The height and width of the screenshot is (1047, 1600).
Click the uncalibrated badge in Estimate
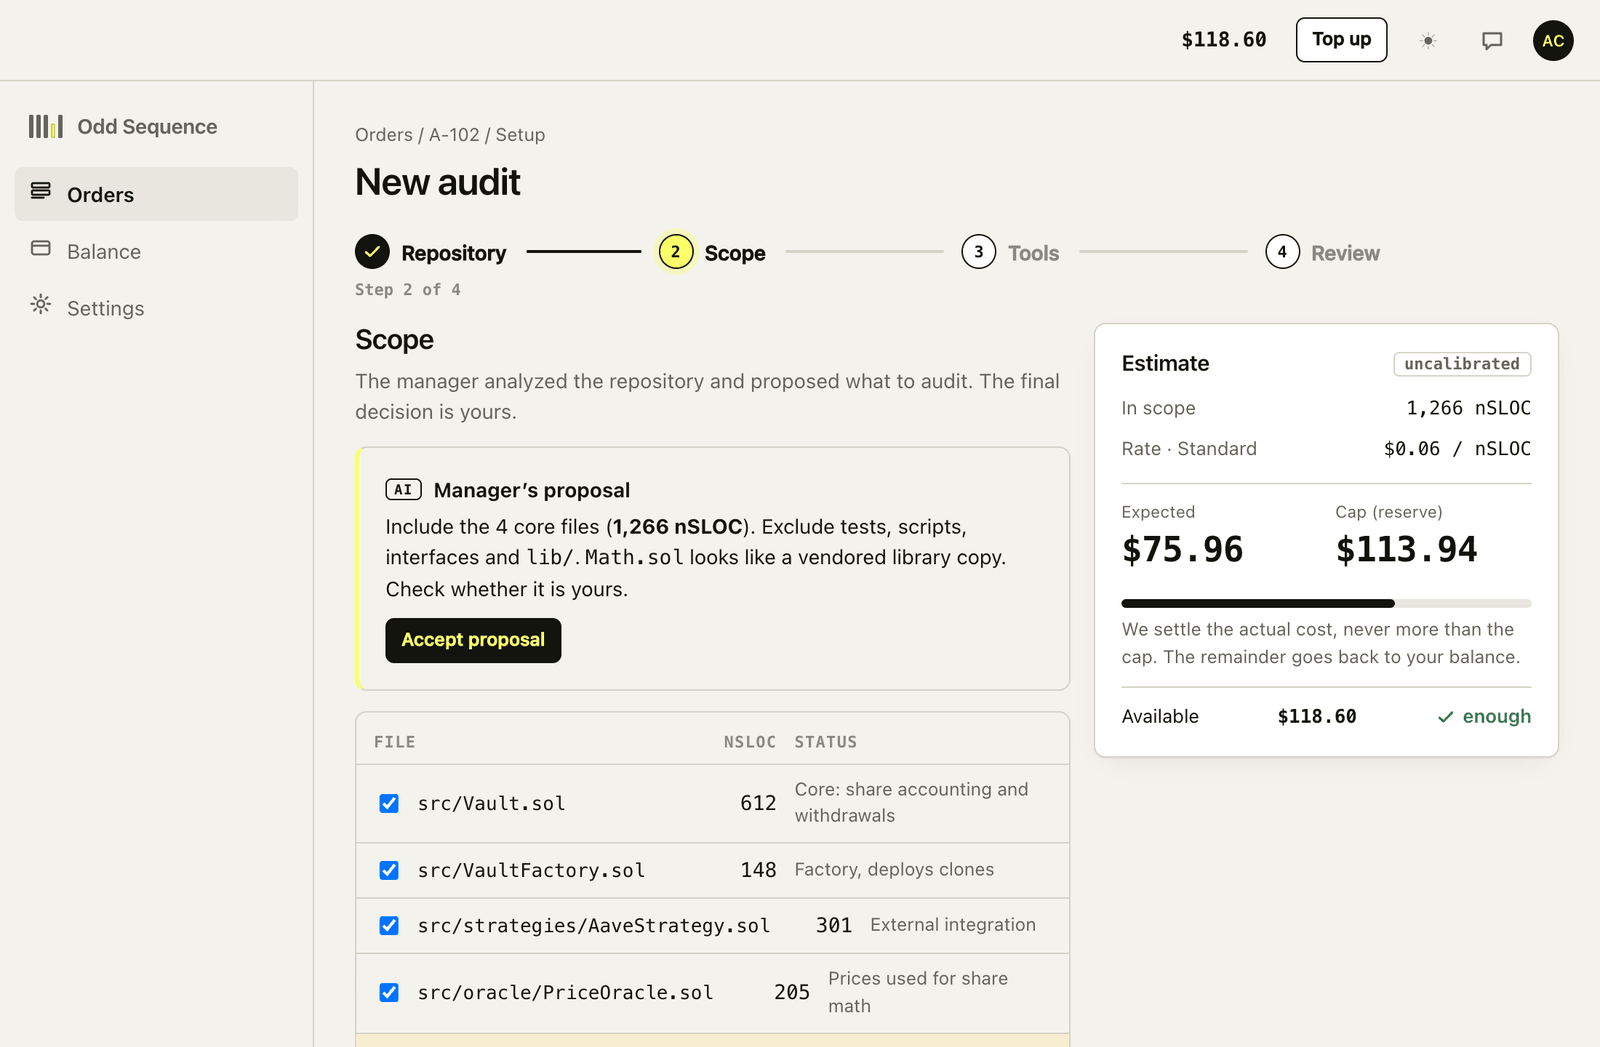point(1462,364)
